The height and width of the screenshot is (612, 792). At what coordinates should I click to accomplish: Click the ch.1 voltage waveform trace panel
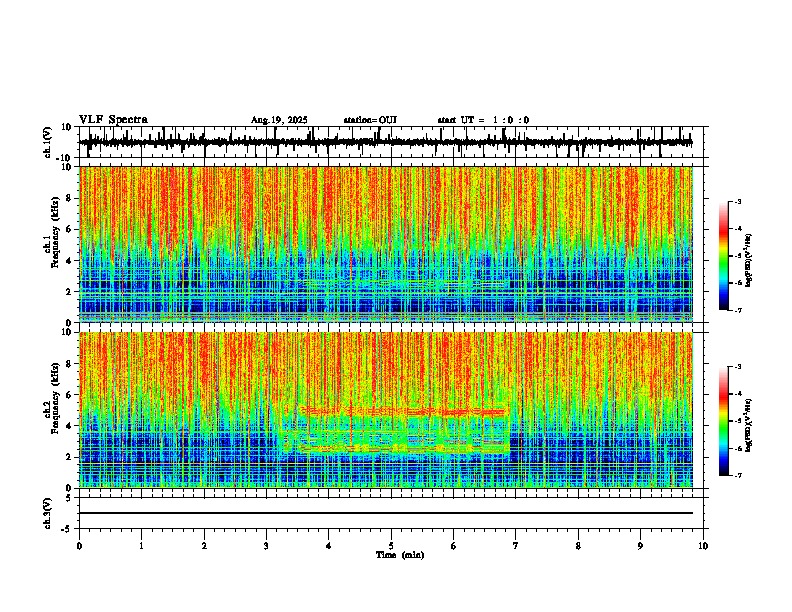tap(391, 142)
